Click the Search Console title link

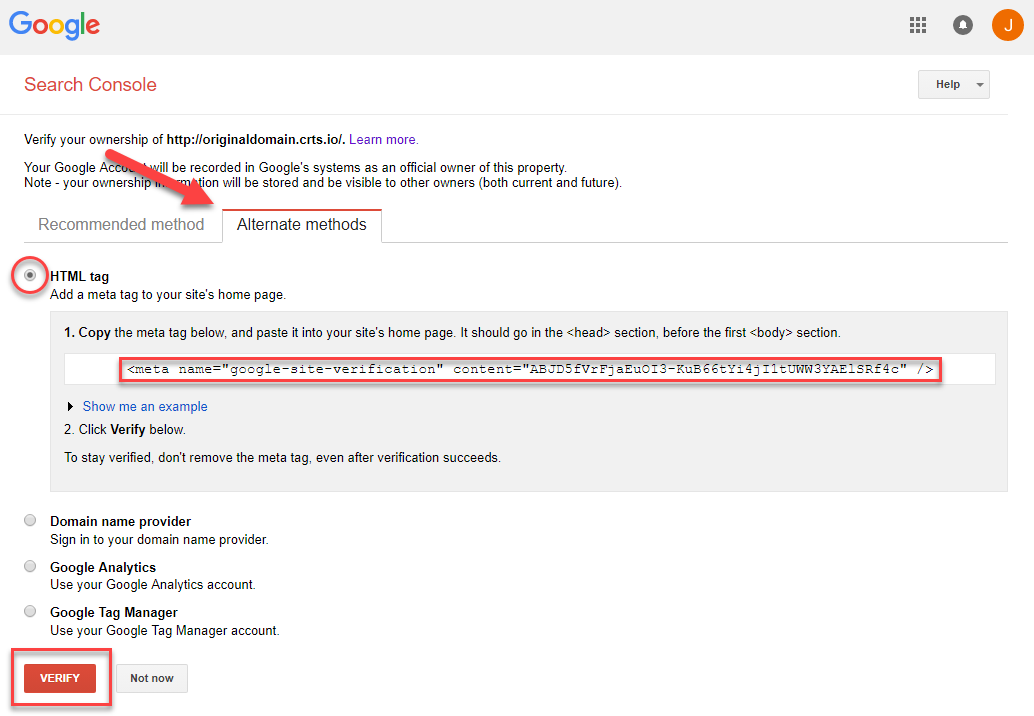click(90, 84)
